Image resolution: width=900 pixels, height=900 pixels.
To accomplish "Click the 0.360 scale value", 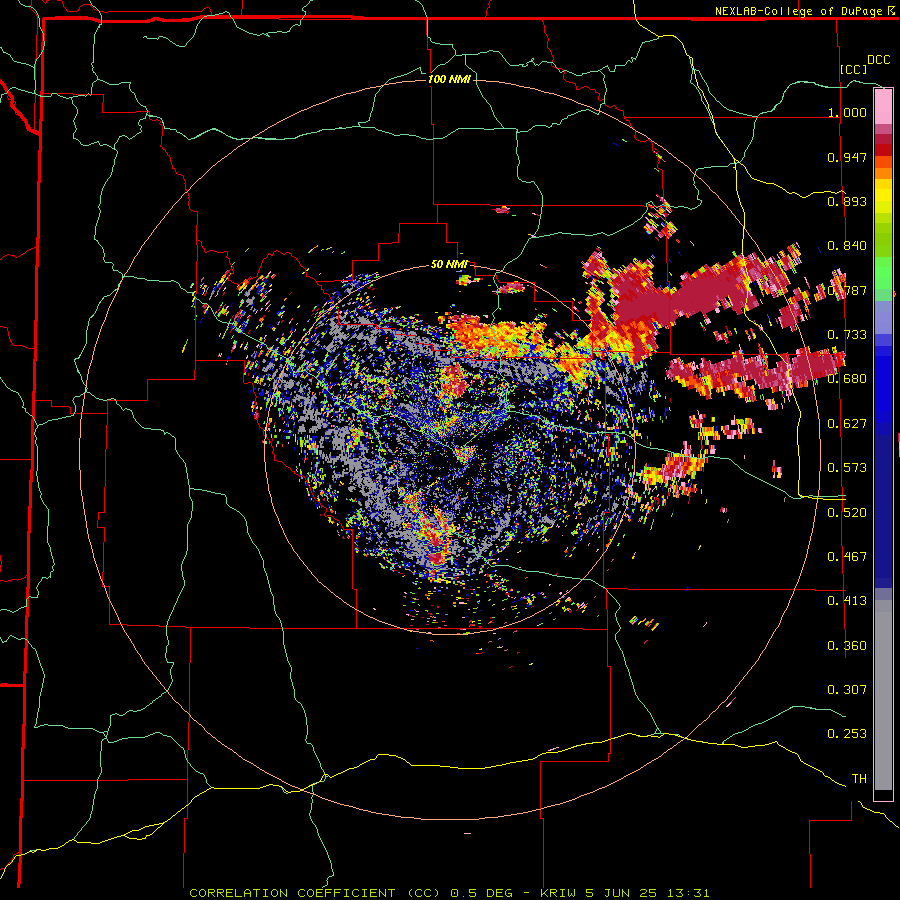I will pyautogui.click(x=847, y=646).
